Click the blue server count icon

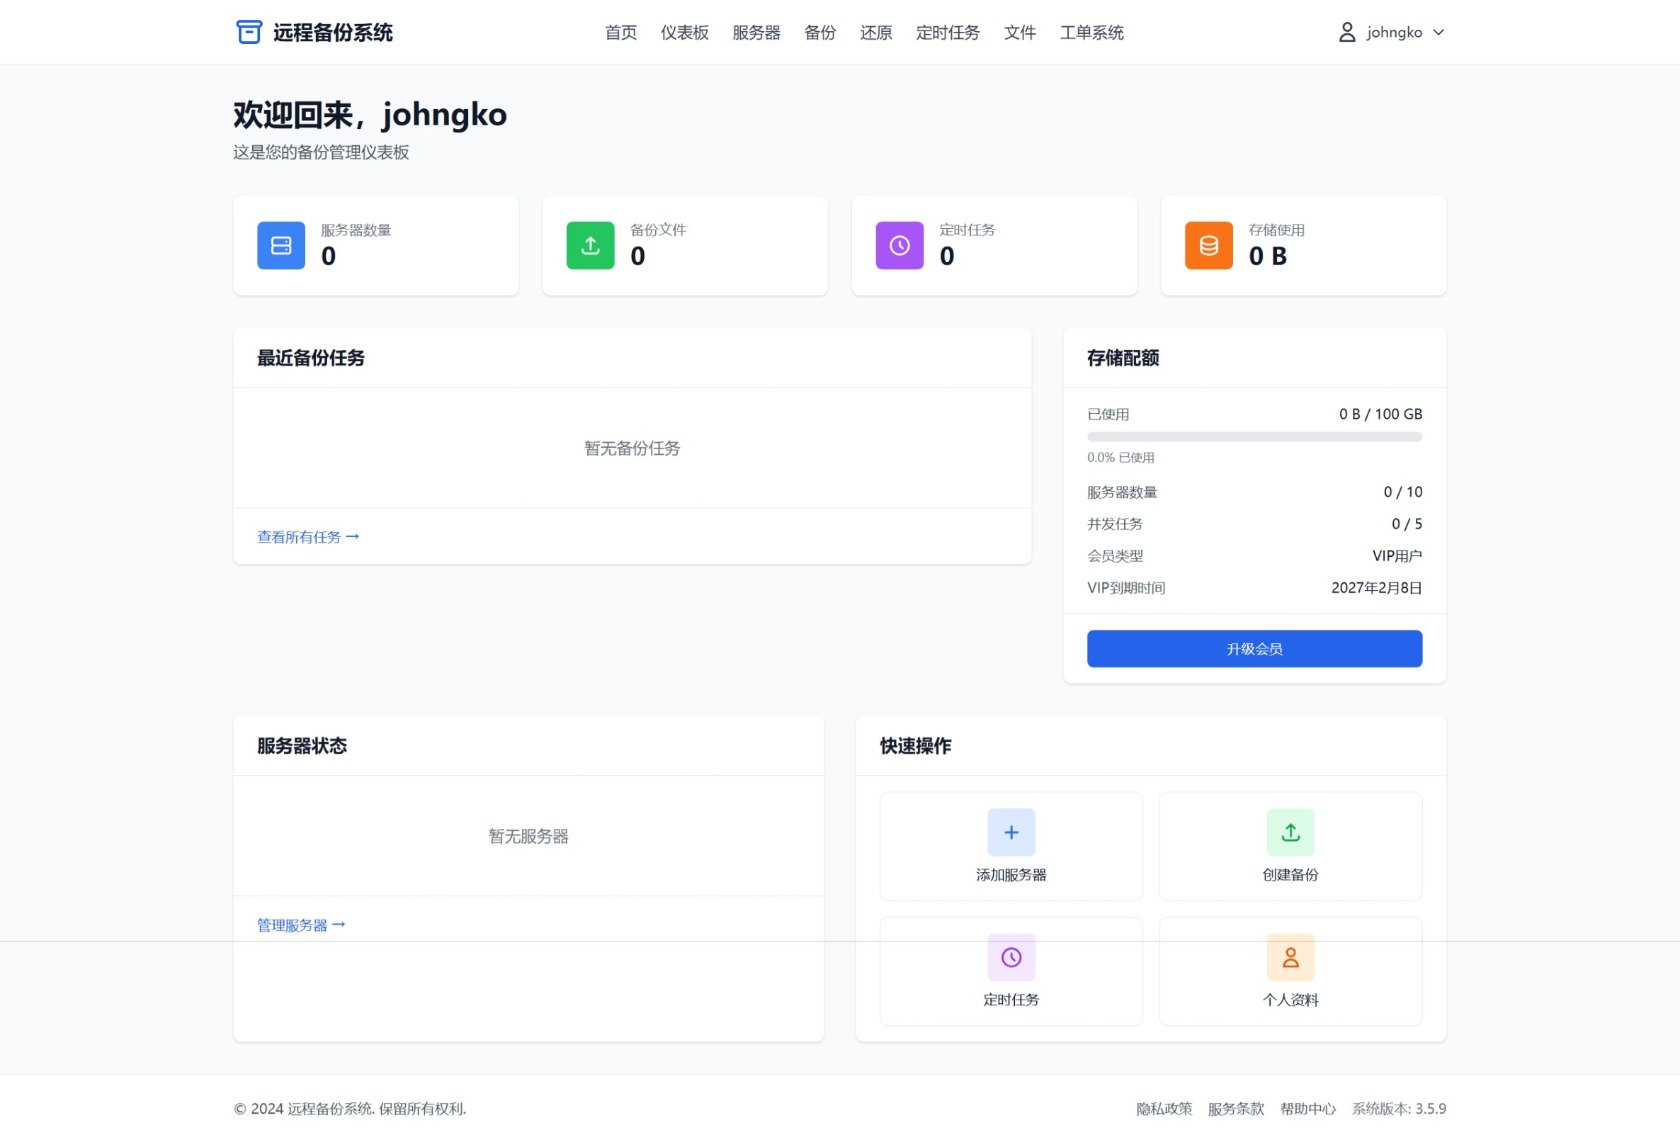281,246
